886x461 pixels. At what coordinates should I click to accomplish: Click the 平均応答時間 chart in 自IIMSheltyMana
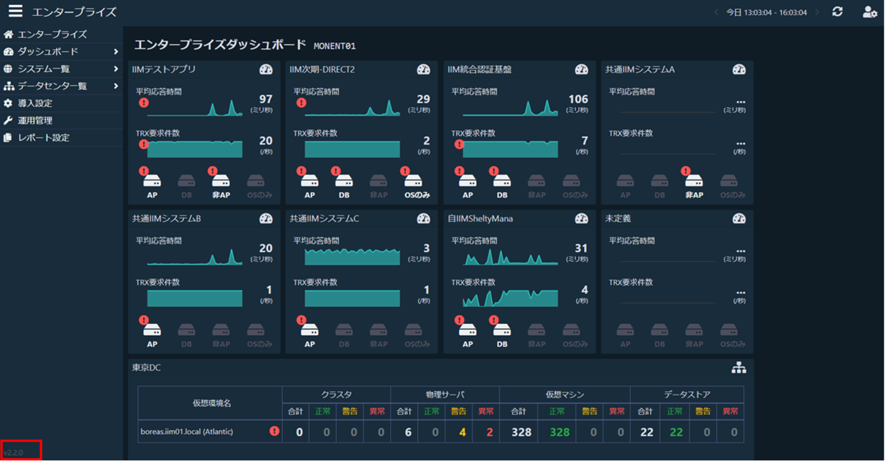tap(510, 257)
